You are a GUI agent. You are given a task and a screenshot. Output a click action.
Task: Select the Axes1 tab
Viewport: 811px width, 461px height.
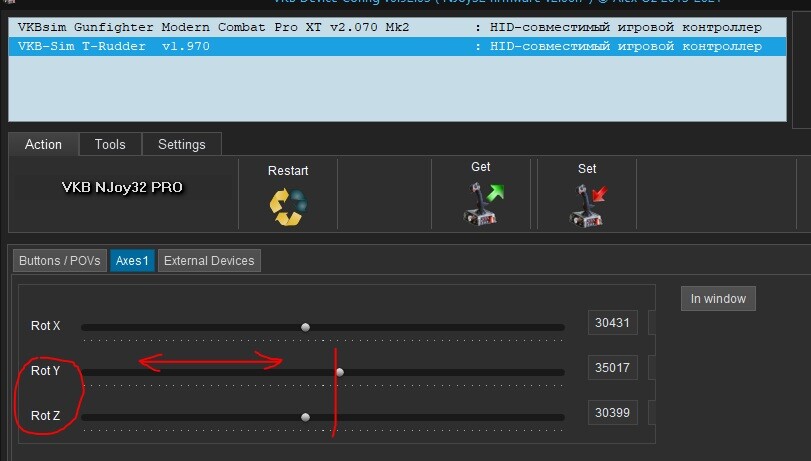132,261
